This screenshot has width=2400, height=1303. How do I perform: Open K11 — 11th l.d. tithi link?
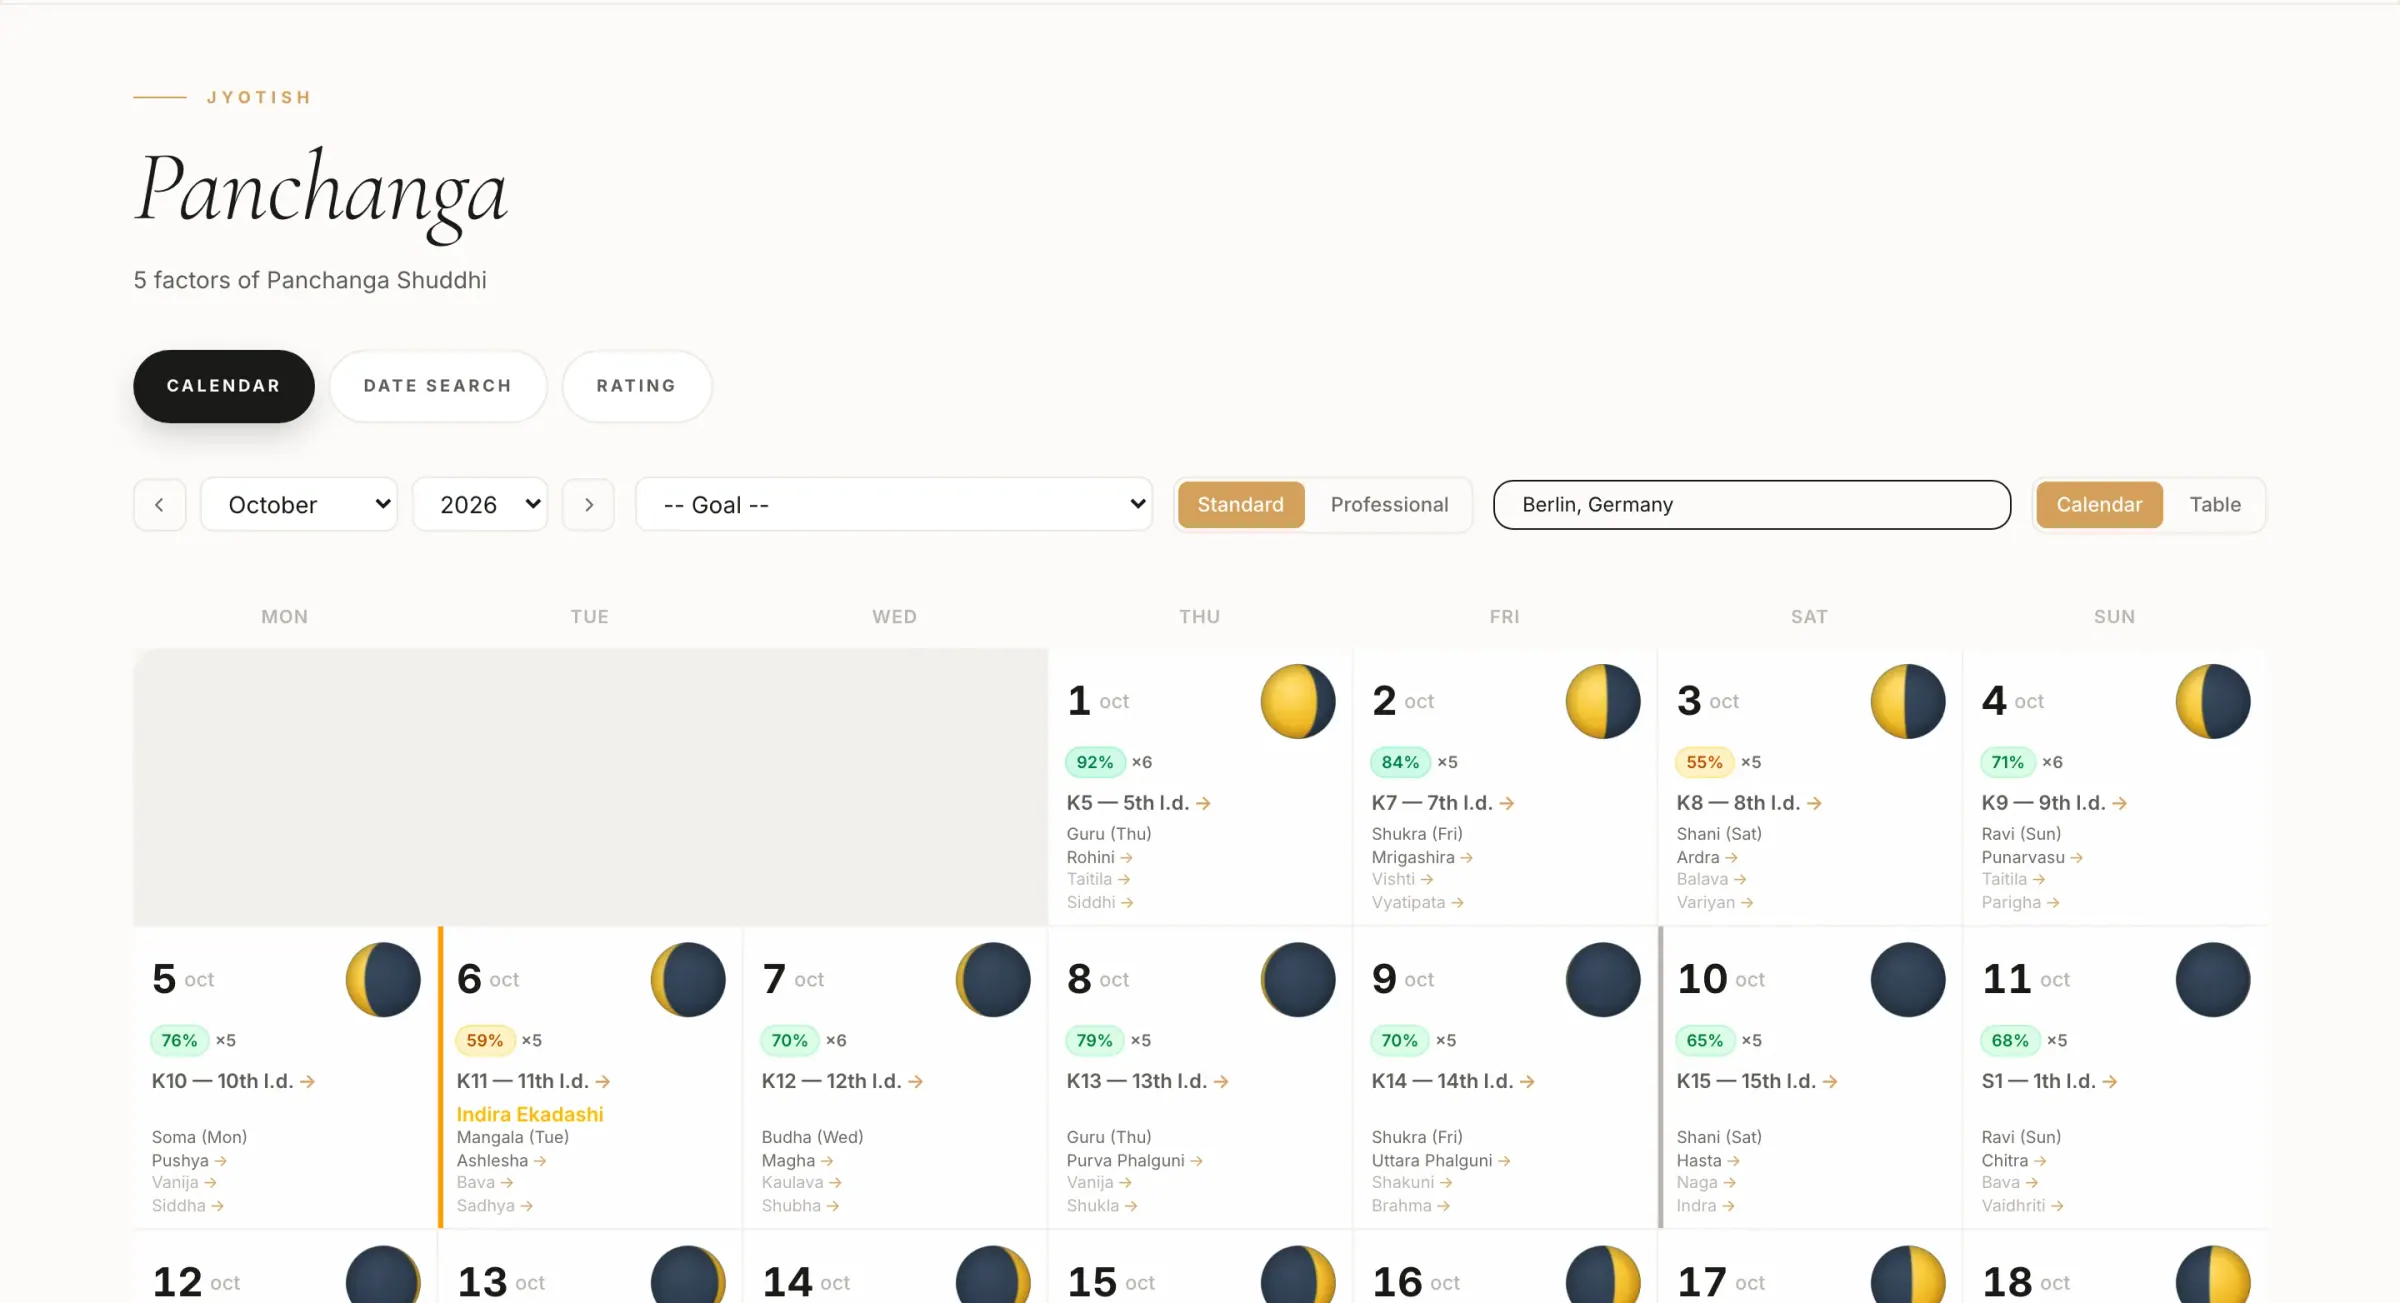click(533, 1081)
